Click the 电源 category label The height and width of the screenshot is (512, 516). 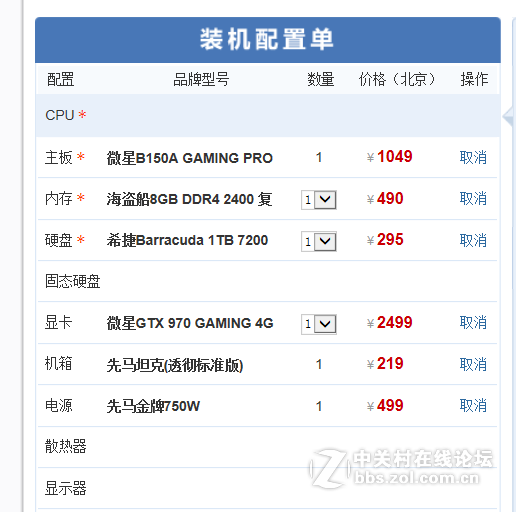pyautogui.click(x=59, y=406)
